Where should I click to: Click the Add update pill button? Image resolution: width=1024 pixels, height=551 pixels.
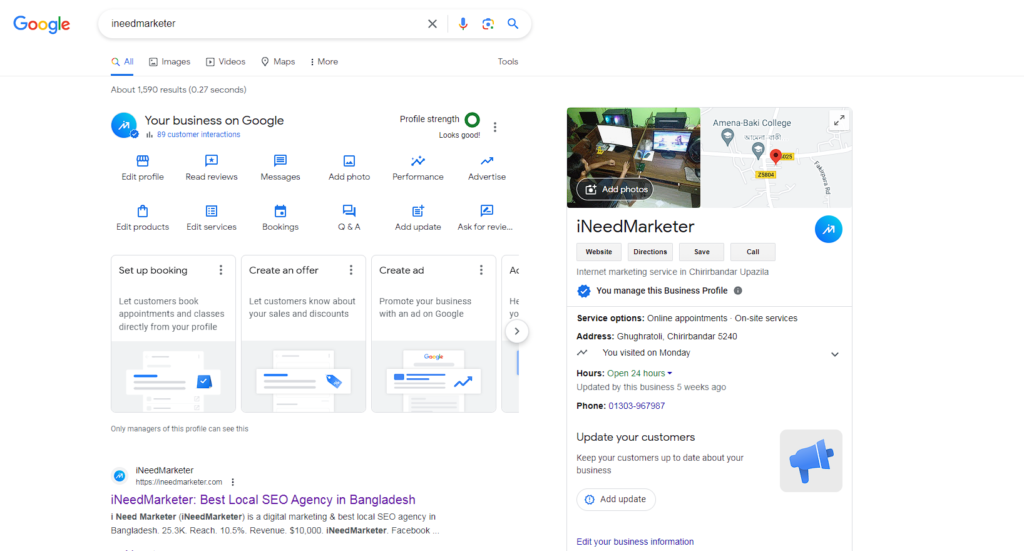(x=616, y=499)
